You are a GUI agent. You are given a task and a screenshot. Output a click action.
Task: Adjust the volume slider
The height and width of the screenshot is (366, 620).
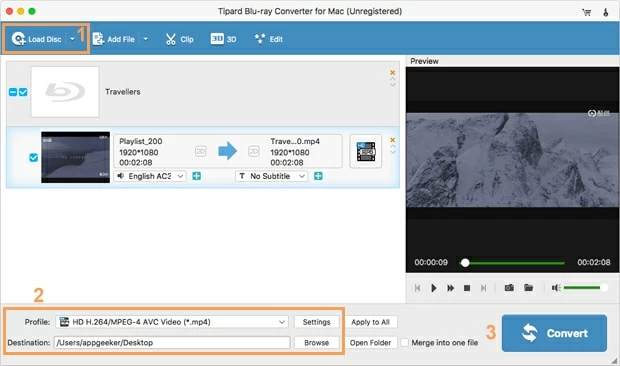tap(585, 287)
